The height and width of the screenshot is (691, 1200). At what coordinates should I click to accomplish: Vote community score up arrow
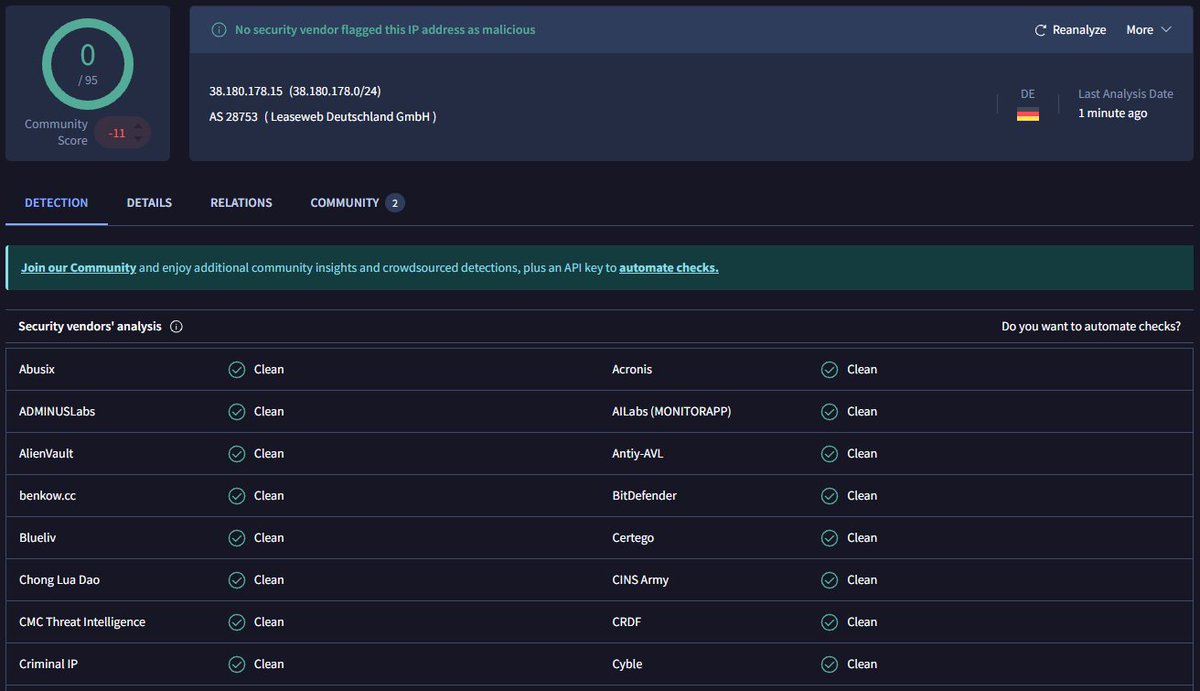pyautogui.click(x=138, y=126)
